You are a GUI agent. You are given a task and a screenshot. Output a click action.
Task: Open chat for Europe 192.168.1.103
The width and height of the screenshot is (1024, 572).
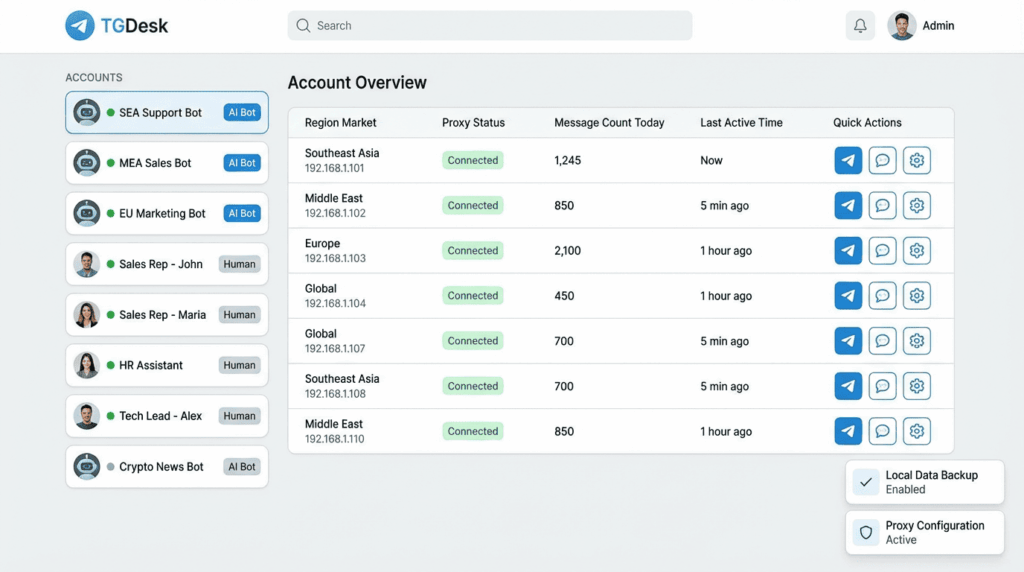pyautogui.click(x=882, y=250)
